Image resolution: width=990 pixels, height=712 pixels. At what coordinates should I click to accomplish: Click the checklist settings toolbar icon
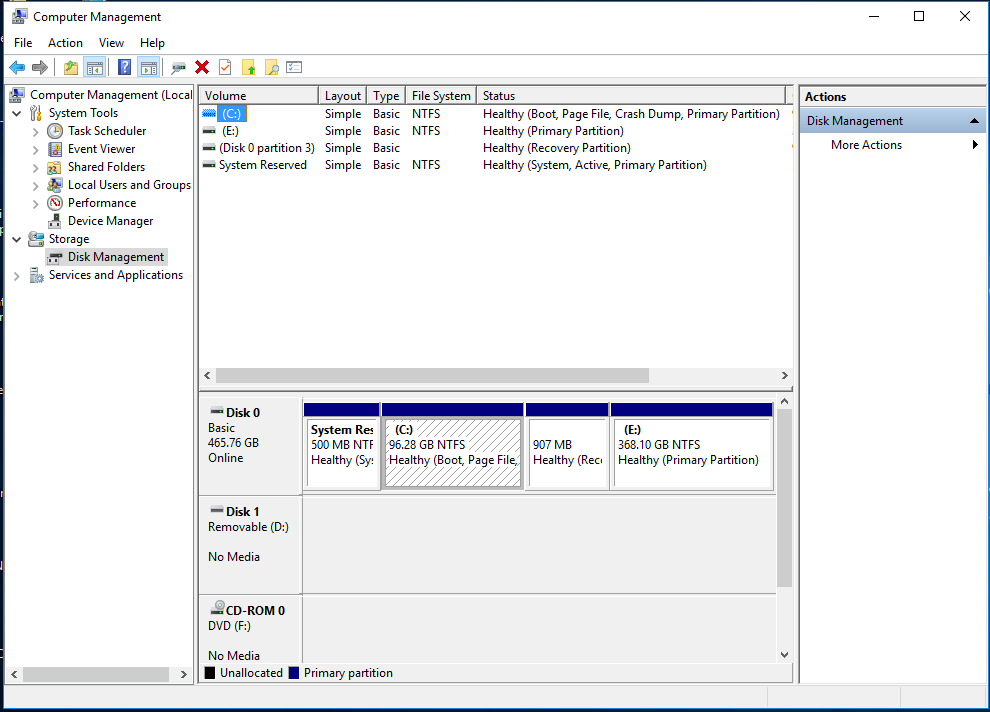(294, 68)
